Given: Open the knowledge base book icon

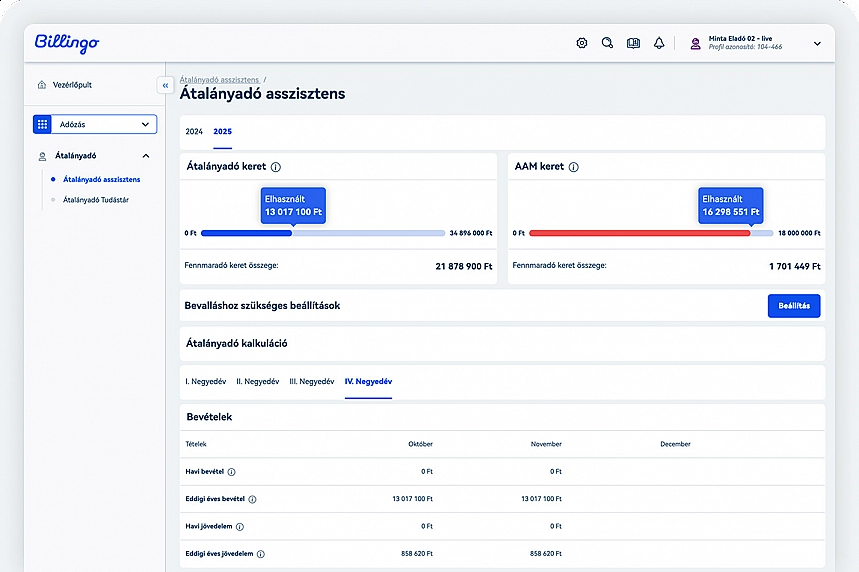Looking at the screenshot, I should (x=633, y=44).
